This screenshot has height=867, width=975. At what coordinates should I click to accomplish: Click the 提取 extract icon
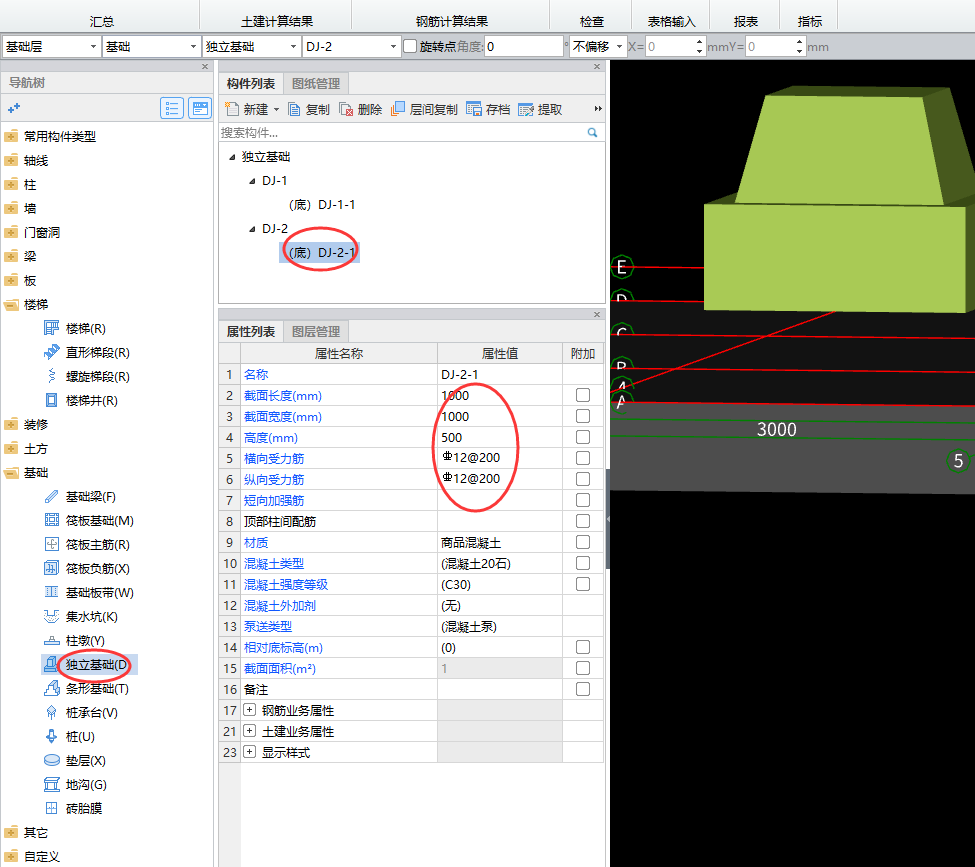tap(526, 109)
